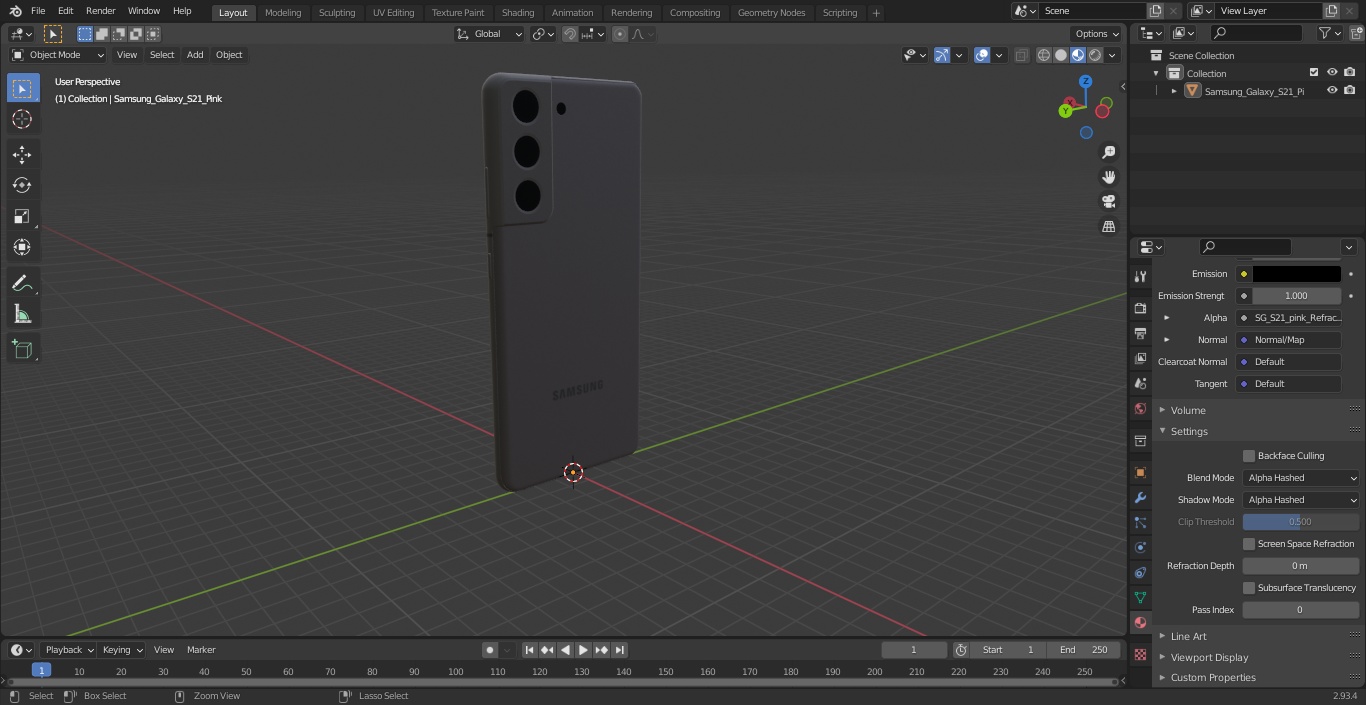This screenshot has width=1366, height=705.
Task: Switch to the Modeling workspace tab
Action: [x=283, y=12]
